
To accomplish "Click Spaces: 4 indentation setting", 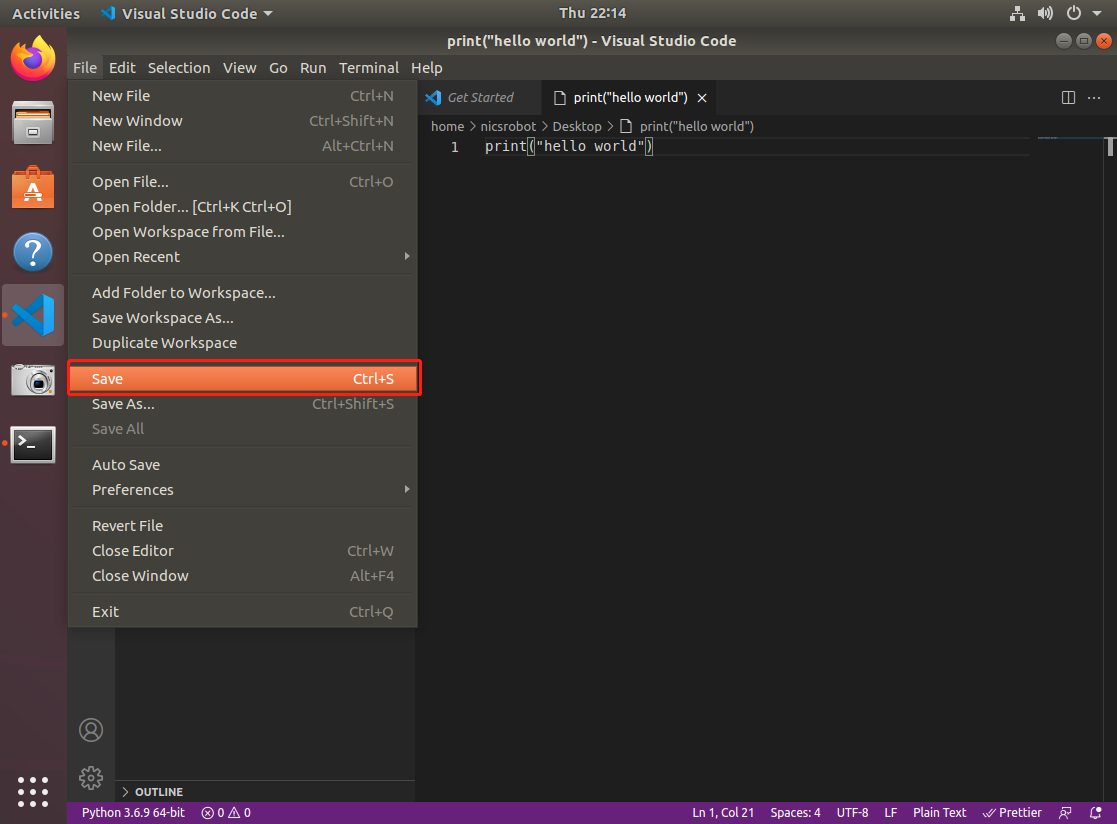I will coord(795,813).
